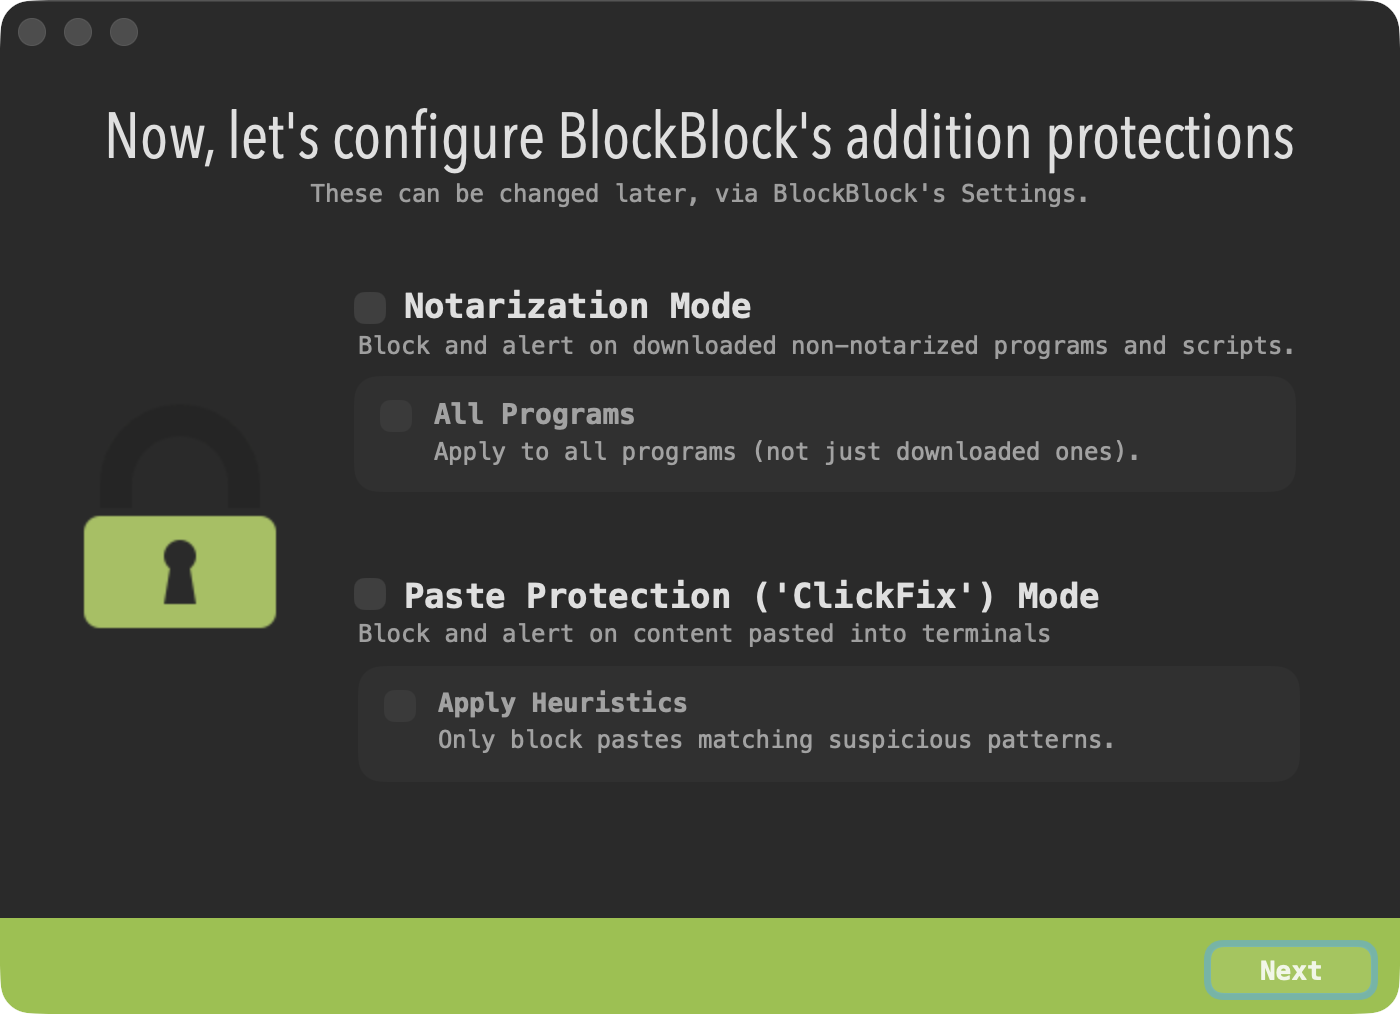Enable the Notarization Mode checkbox

(370, 307)
